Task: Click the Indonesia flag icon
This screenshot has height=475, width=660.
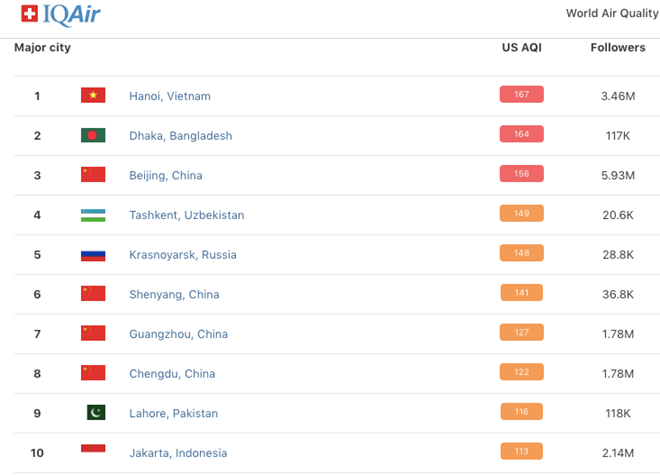Action: click(x=93, y=452)
